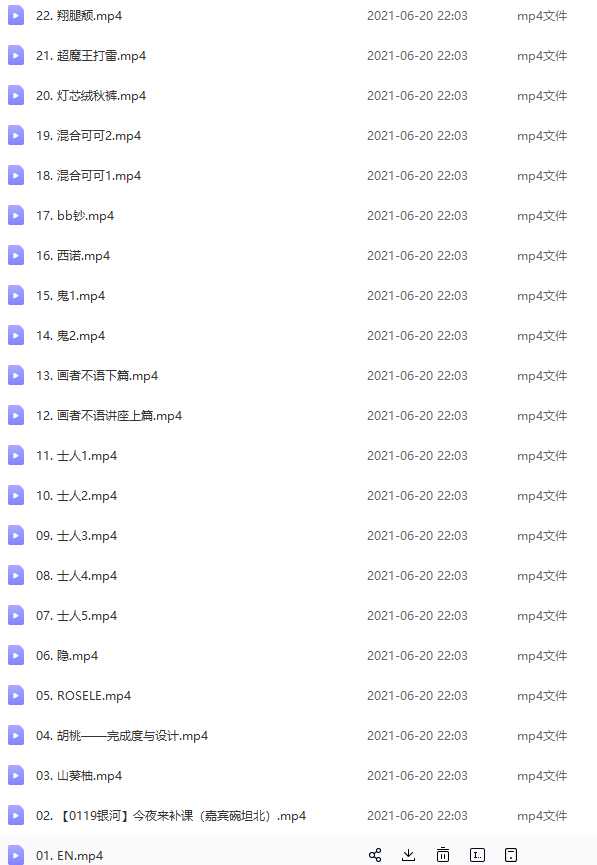Viewport: 597px width, 865px height.
Task: Select the 06. 隐.mp4 row
Action: pos(298,656)
